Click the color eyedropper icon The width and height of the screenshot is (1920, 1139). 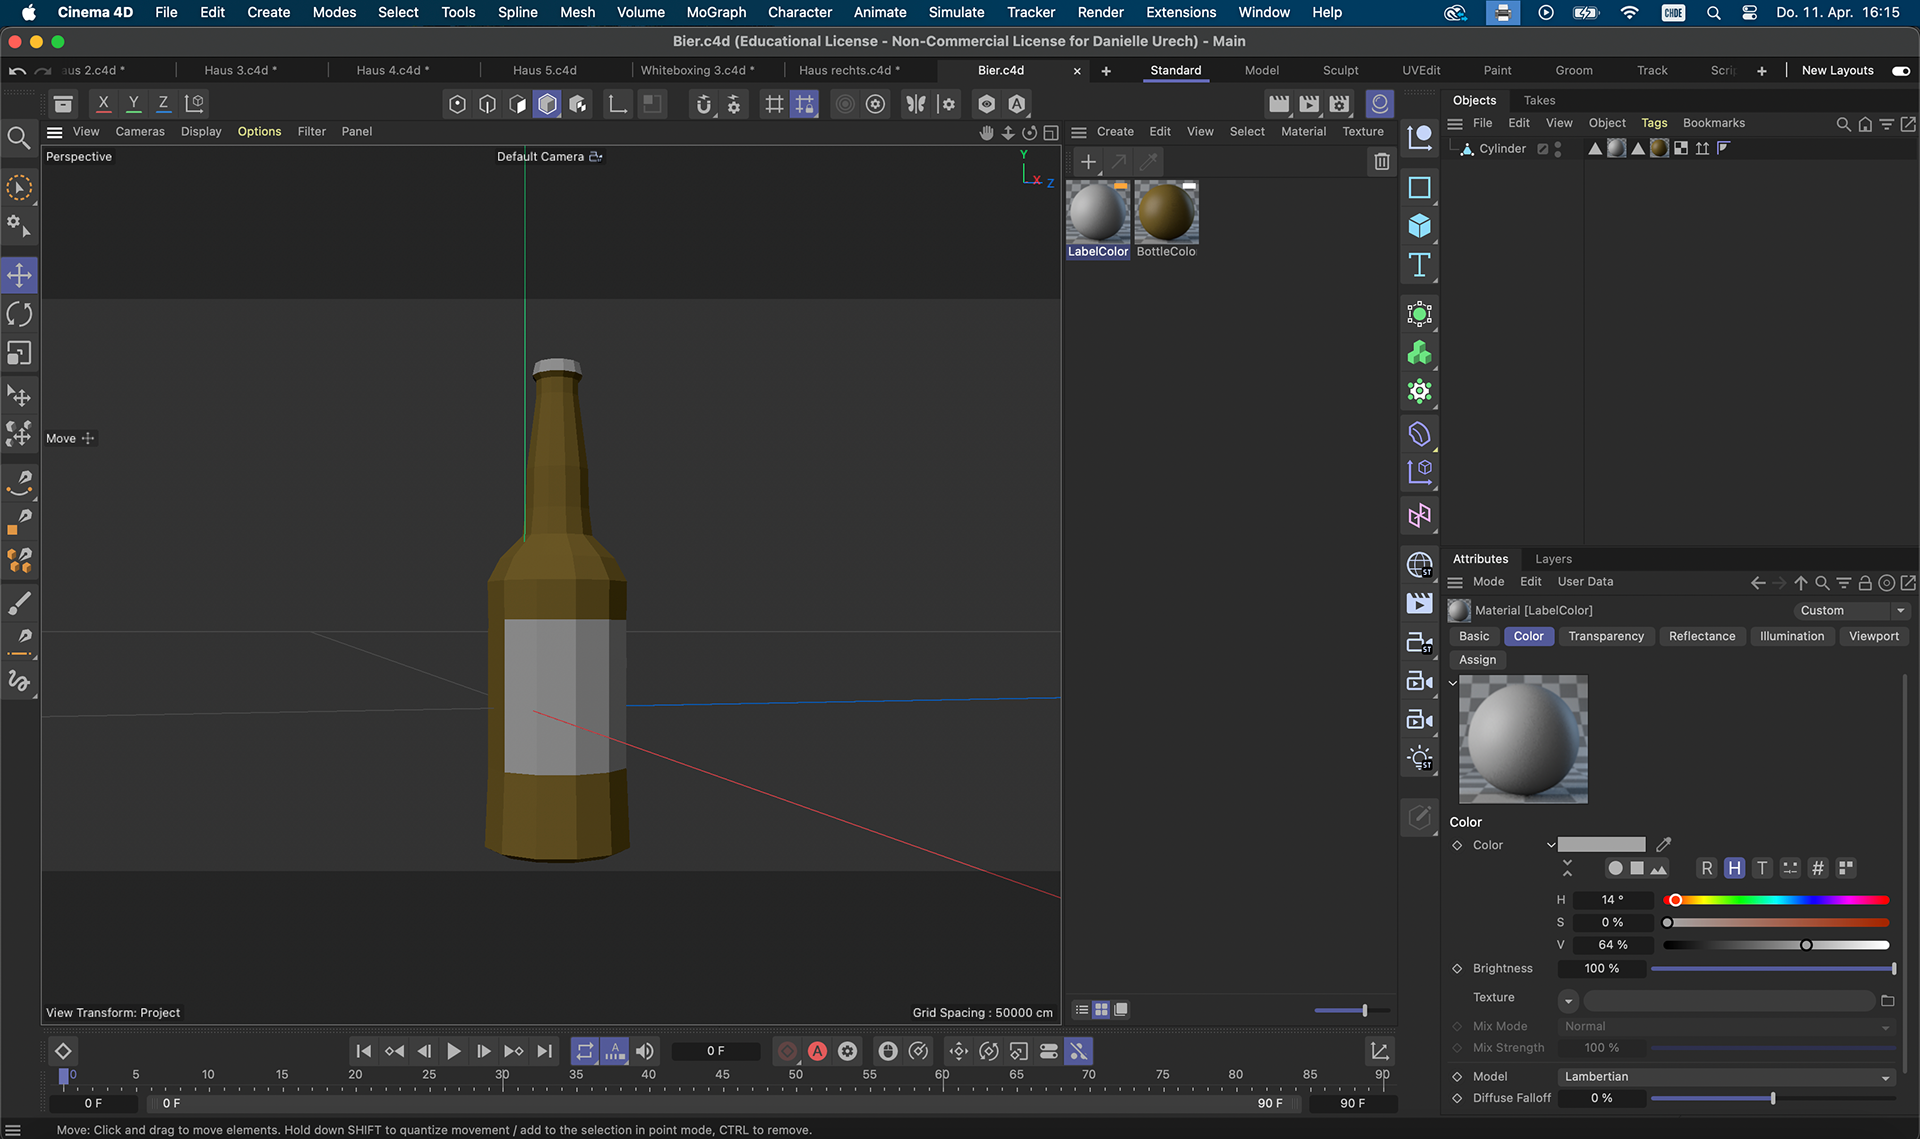pos(1663,845)
